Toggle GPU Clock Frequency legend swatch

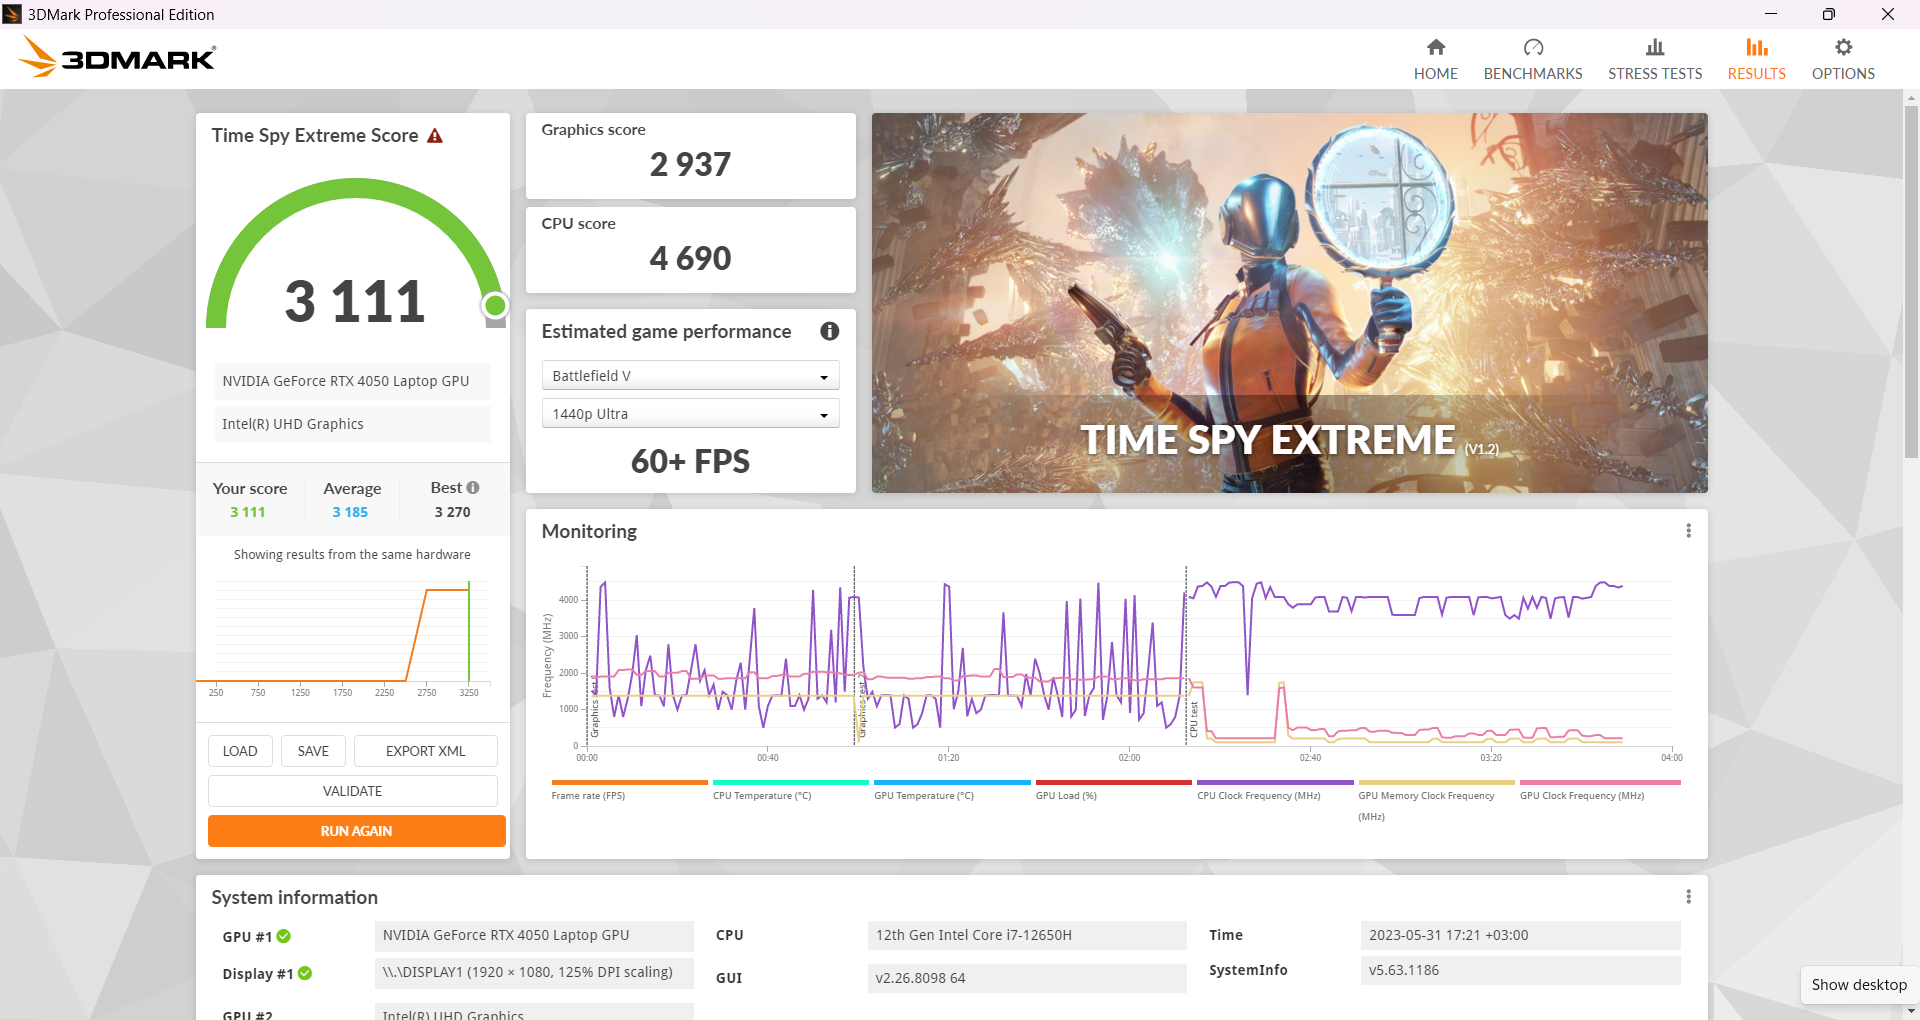point(1600,783)
